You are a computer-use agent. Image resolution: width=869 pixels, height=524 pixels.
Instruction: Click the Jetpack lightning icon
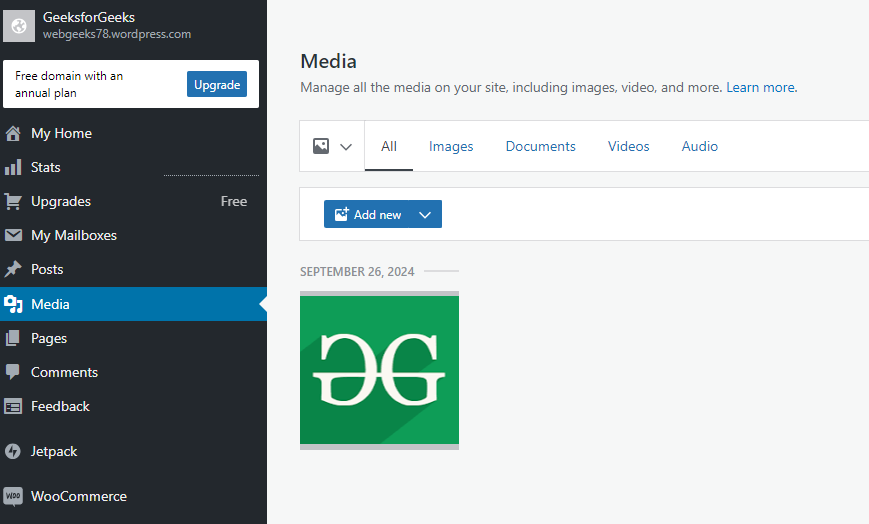pos(13,451)
